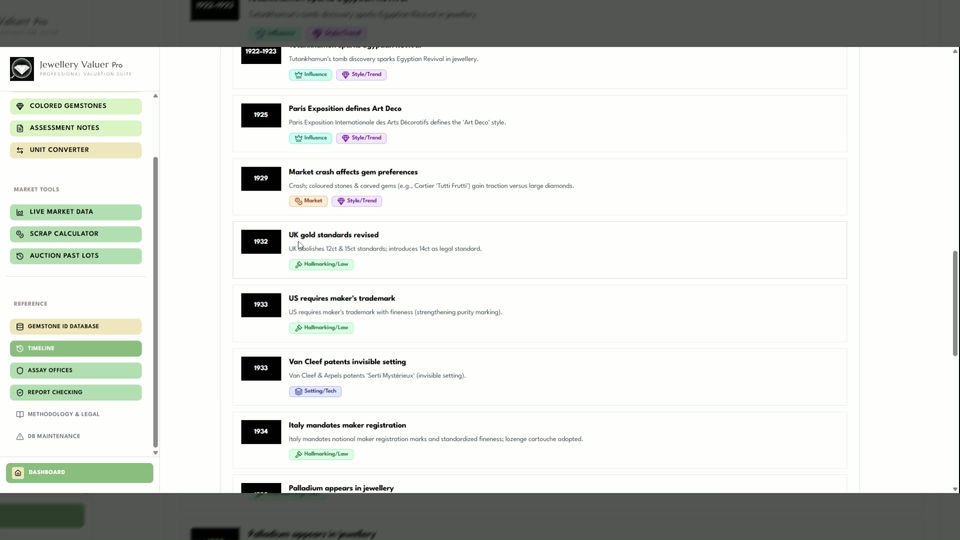960x540 pixels.
Task: Open Assay Offices reference
Action: [x=76, y=370]
